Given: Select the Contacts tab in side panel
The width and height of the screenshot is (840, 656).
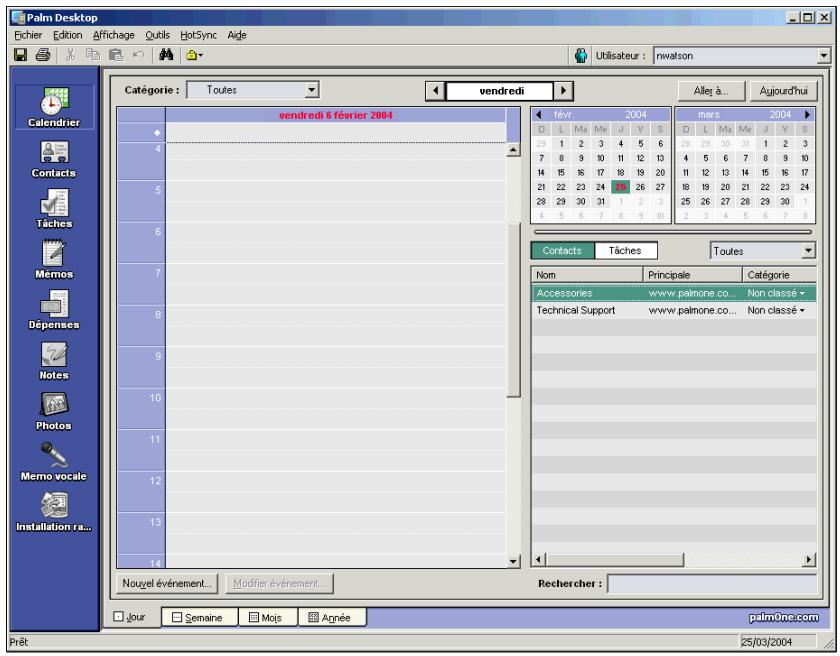Looking at the screenshot, I should tap(562, 251).
